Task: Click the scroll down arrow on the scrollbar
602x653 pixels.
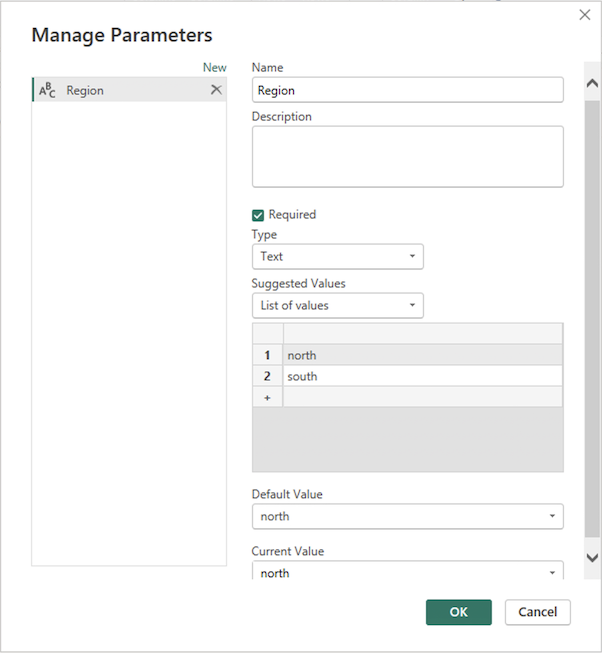Action: (591, 557)
